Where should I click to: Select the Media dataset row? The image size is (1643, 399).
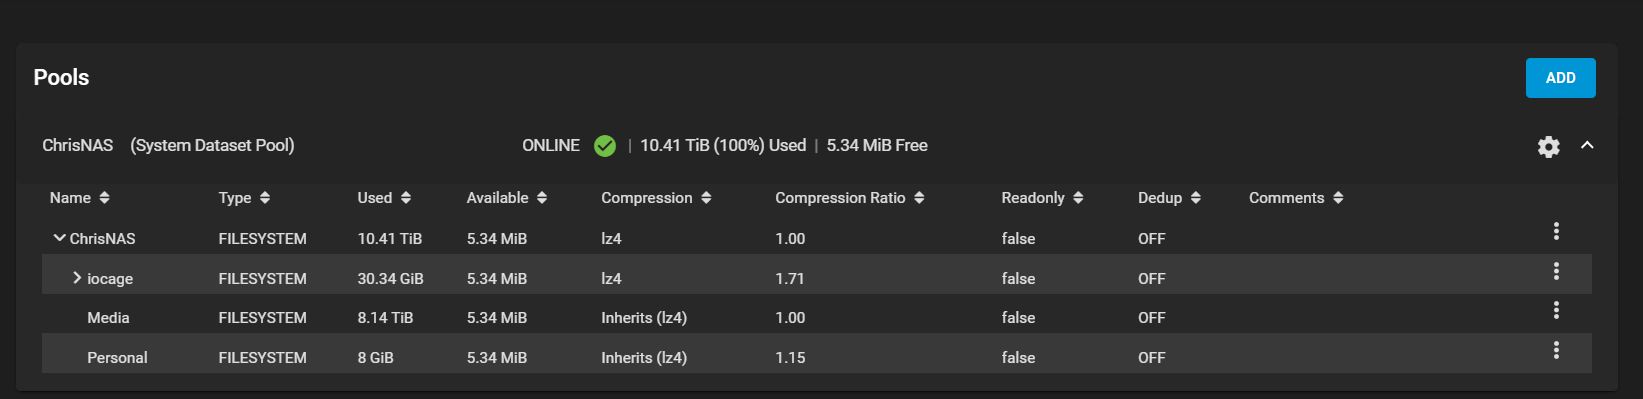coord(816,318)
